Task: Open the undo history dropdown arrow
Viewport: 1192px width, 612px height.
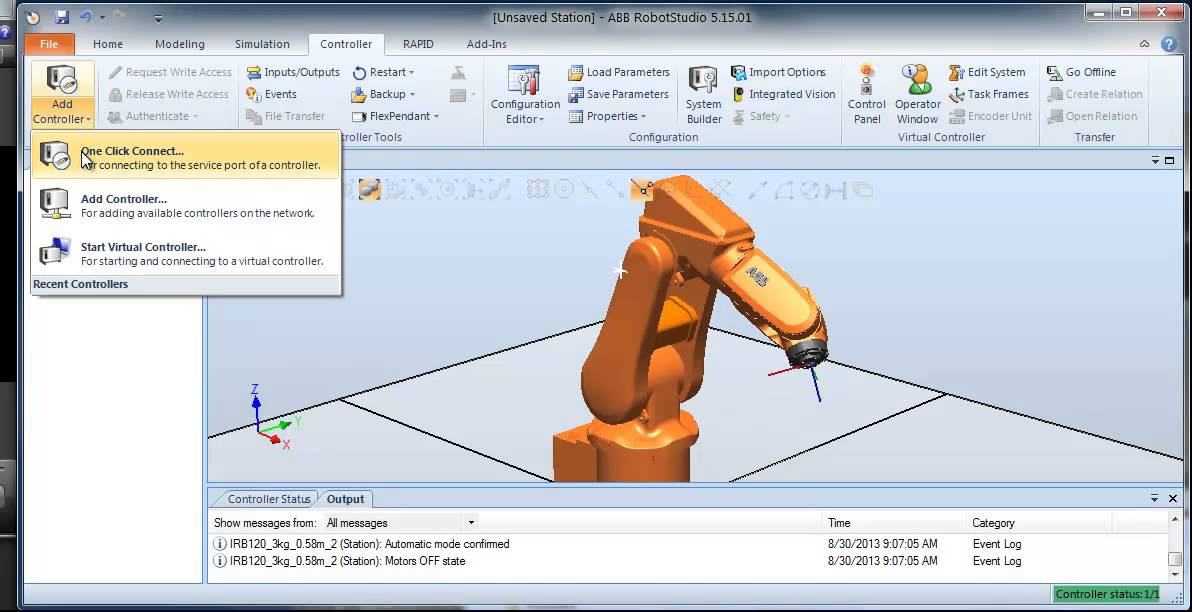Action: point(102,17)
